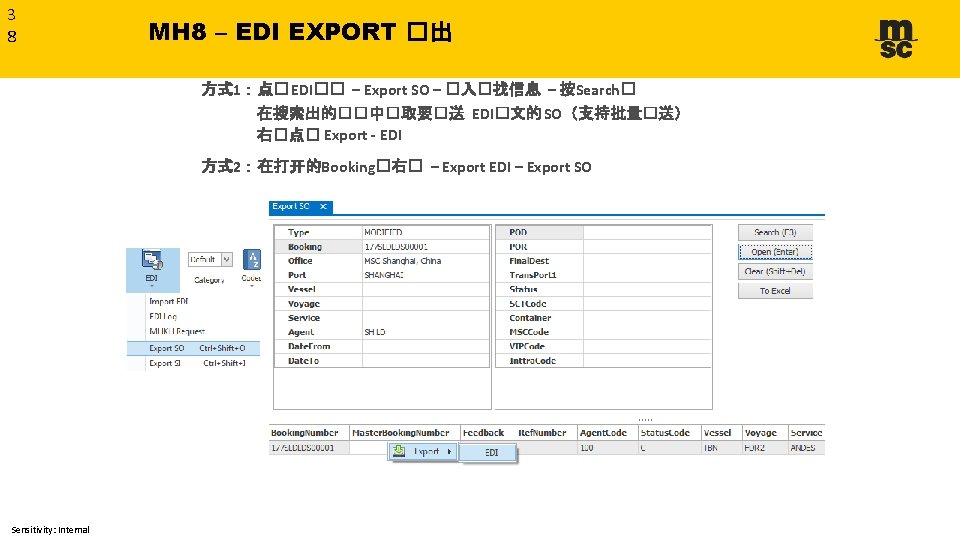The height and width of the screenshot is (540, 960).
Task: Click the Office field MSC Shanghai
Action: (426, 261)
